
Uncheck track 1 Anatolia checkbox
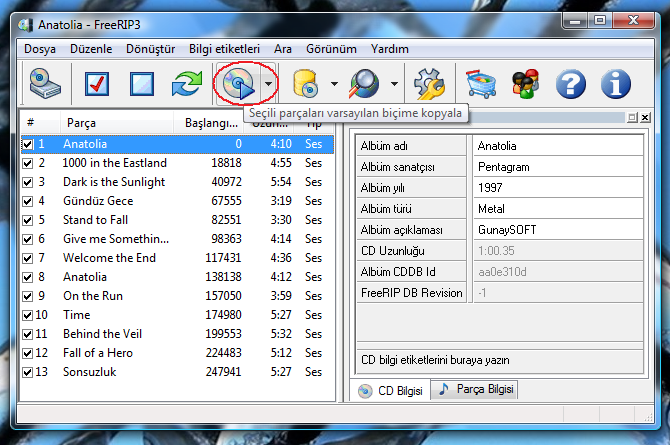[x=28, y=144]
